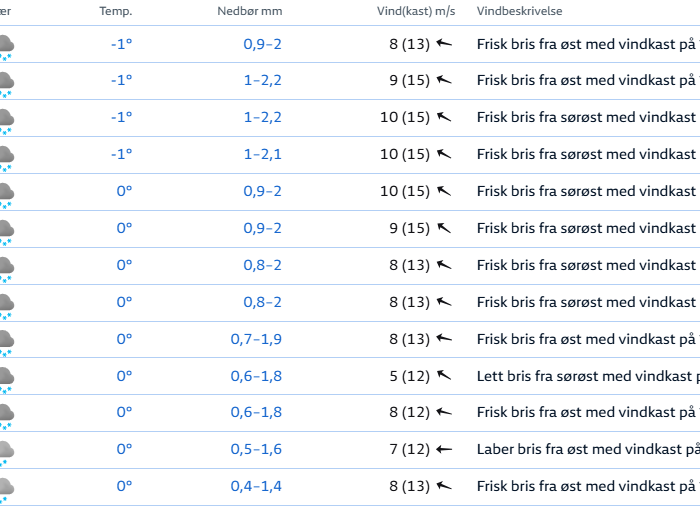Click the 0,4–1,4 precipitation value
Viewport: 700px width, 519px height.
256,486
